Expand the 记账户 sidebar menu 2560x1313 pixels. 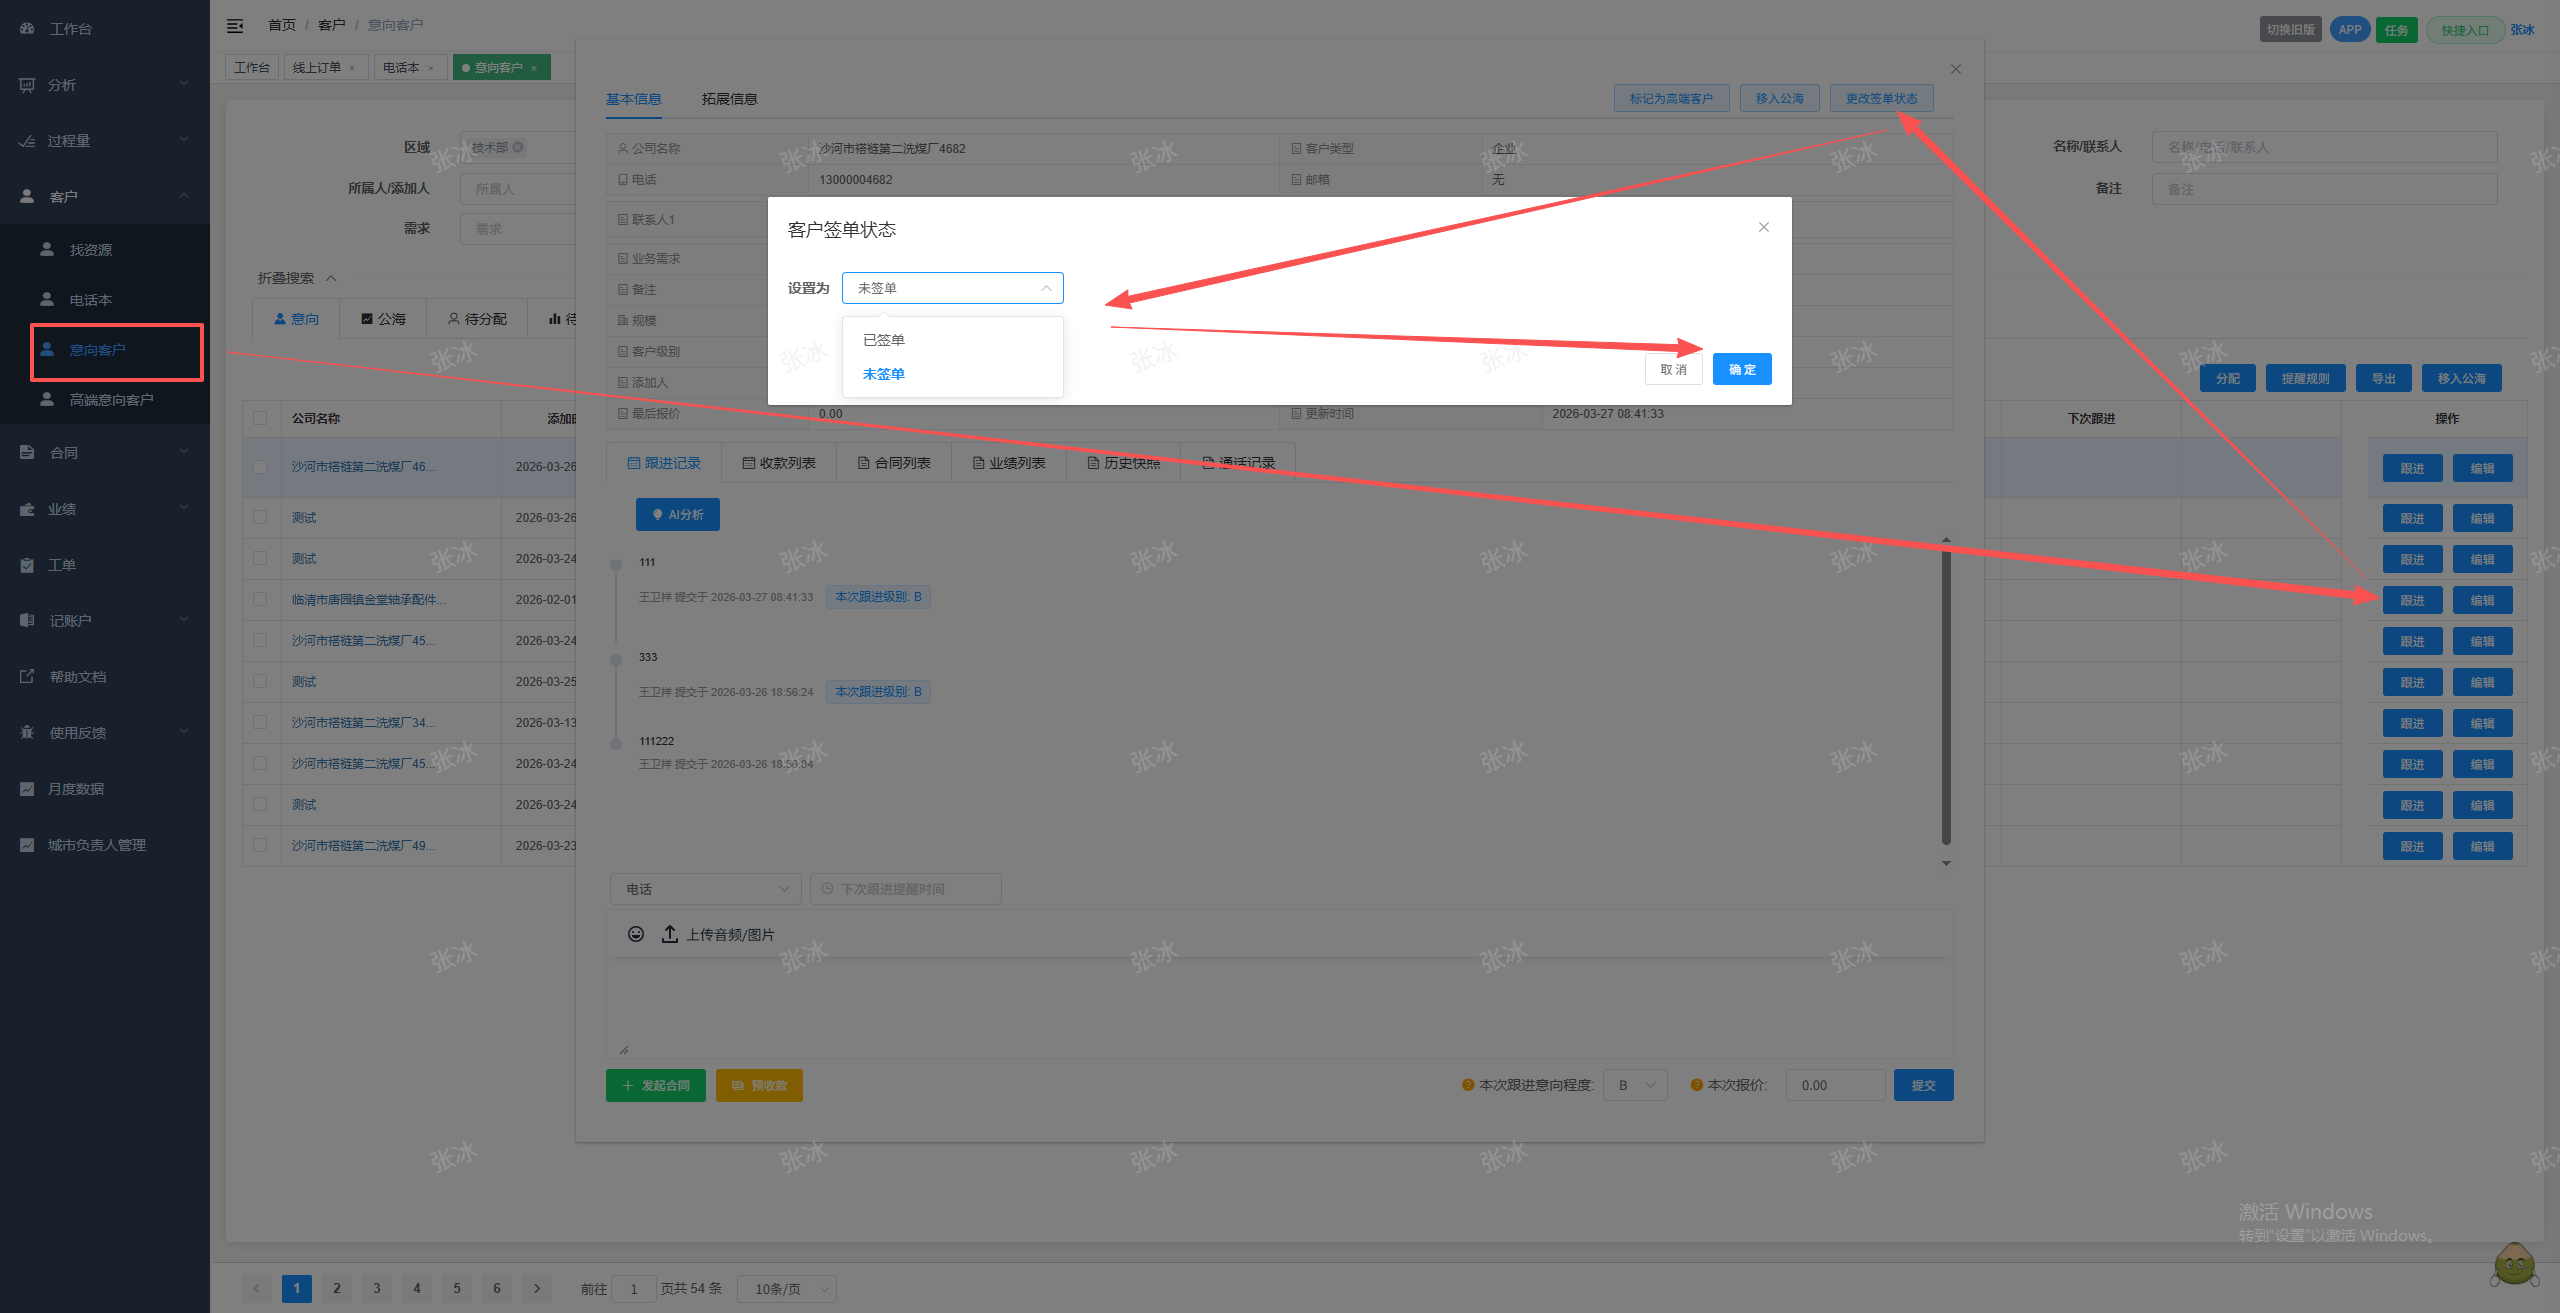(105, 621)
